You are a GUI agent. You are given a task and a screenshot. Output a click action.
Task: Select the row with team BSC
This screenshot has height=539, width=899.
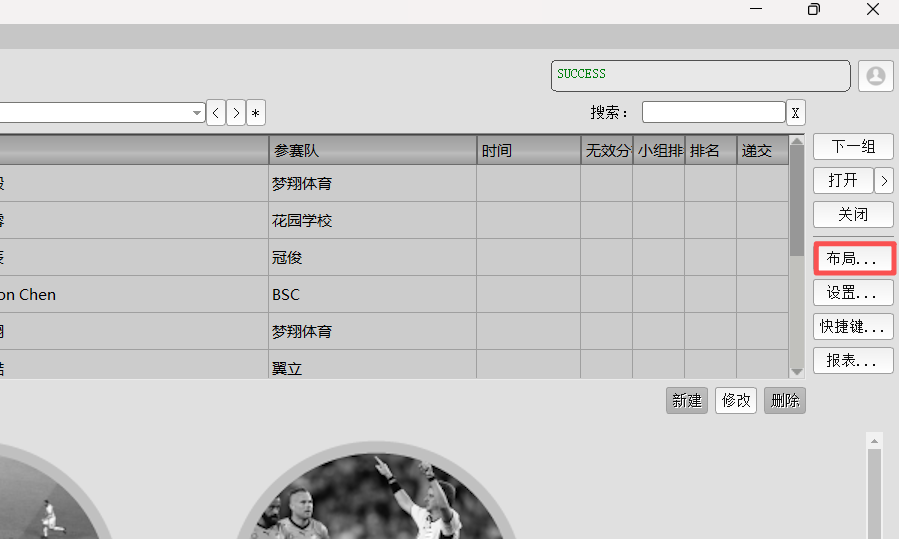(x=372, y=295)
